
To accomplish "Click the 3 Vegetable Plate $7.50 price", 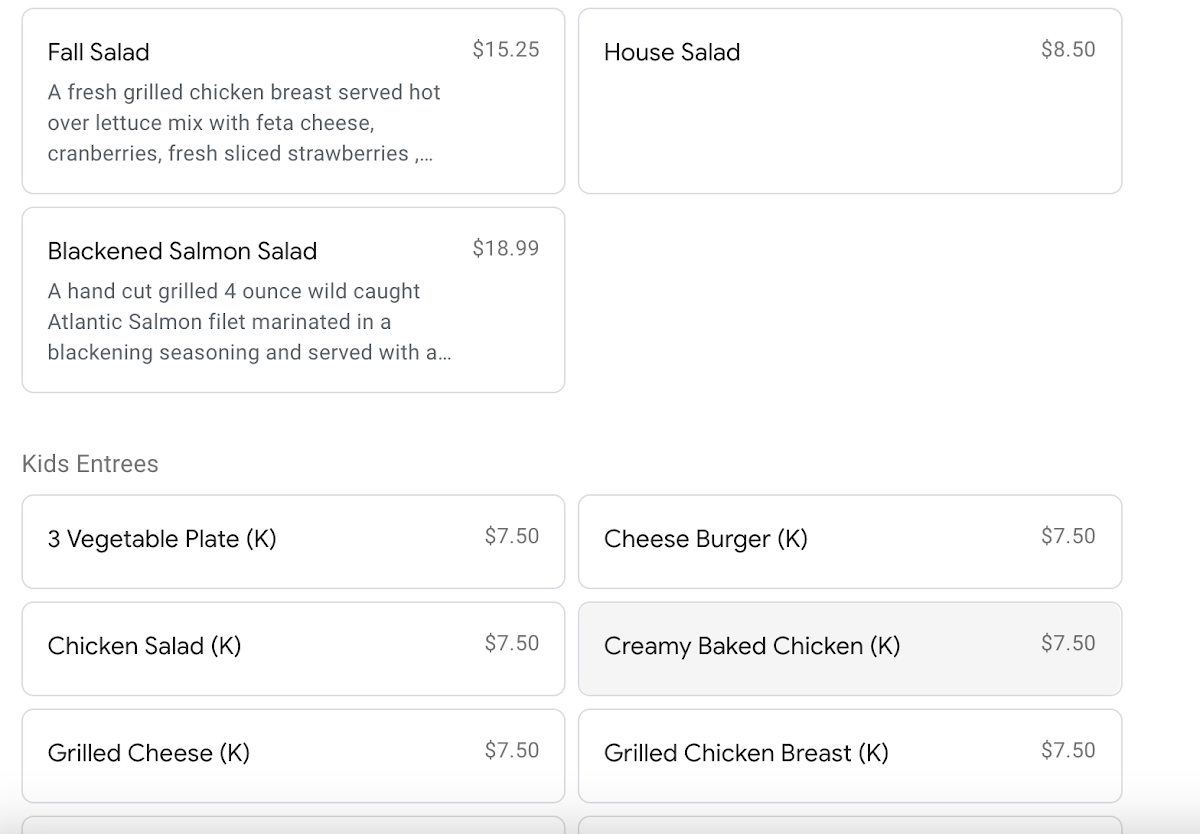I will [x=512, y=536].
